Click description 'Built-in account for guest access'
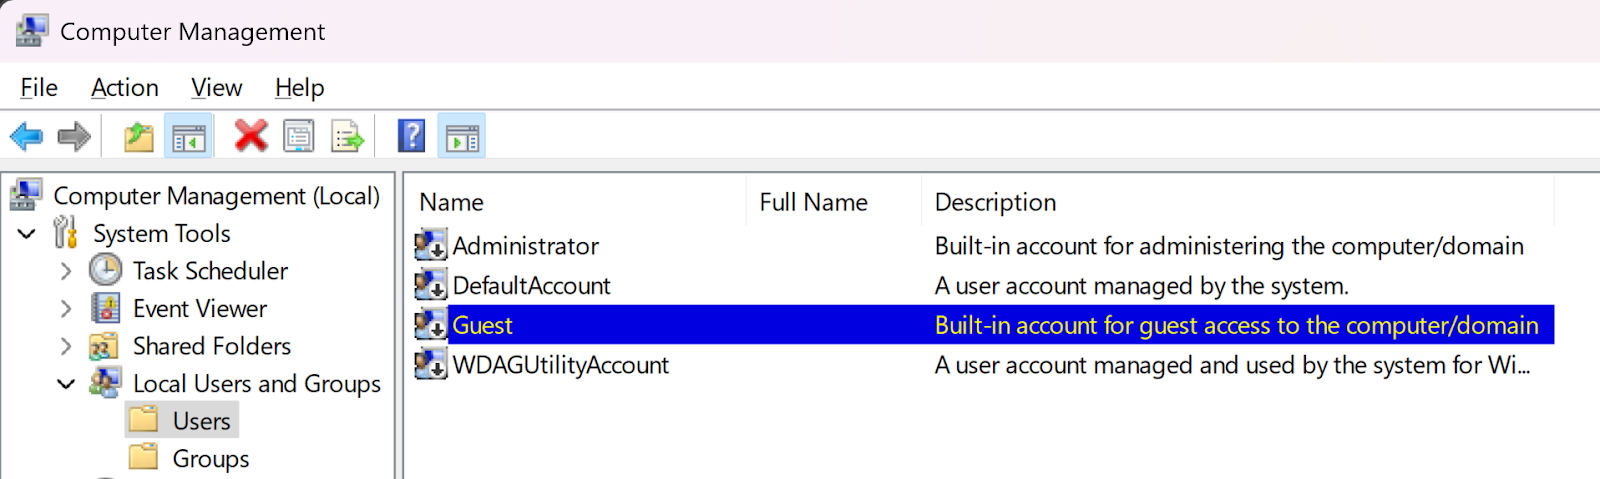Screen dimensions: 1600x479 coord(1236,326)
